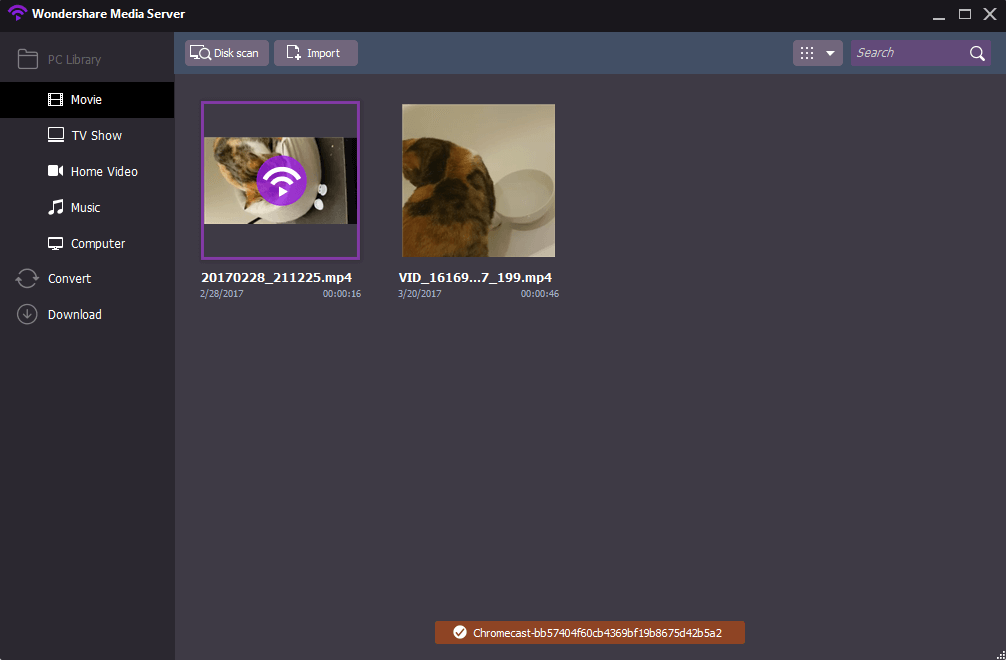Click the Chromecast connected checkmark icon
The image size is (1006, 660).
point(459,632)
